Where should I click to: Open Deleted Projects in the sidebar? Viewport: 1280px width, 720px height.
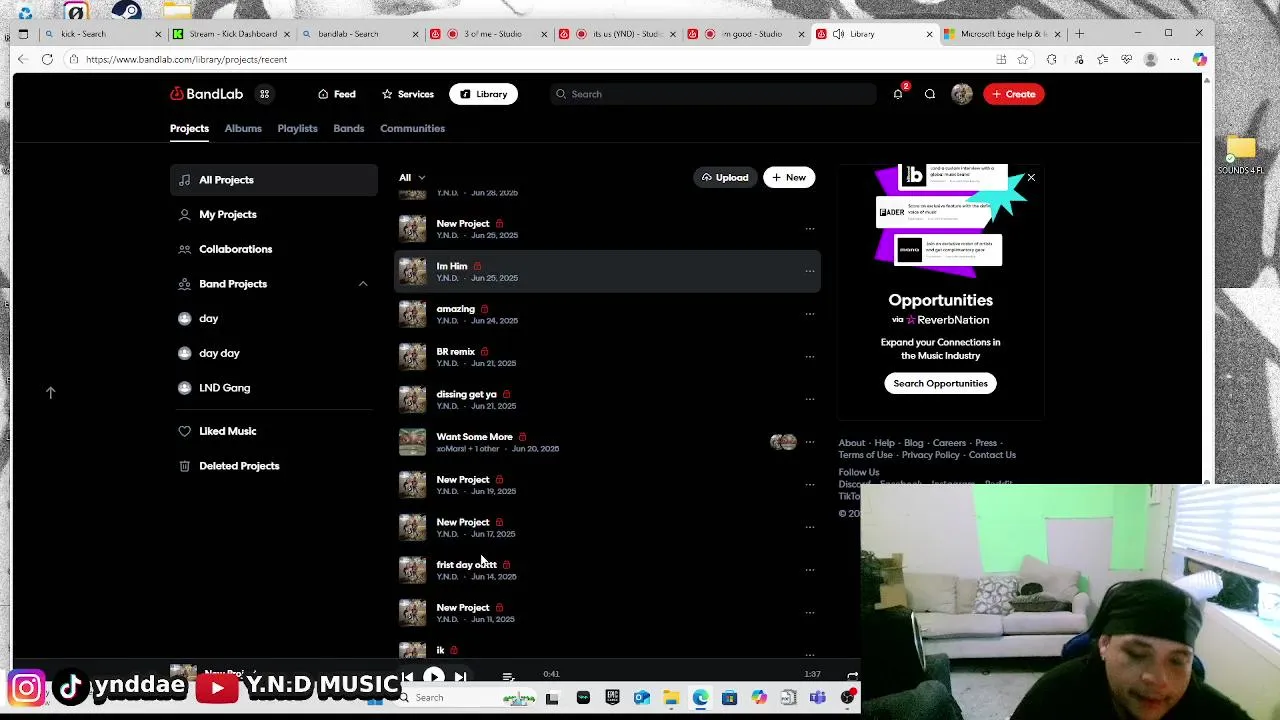(274, 466)
